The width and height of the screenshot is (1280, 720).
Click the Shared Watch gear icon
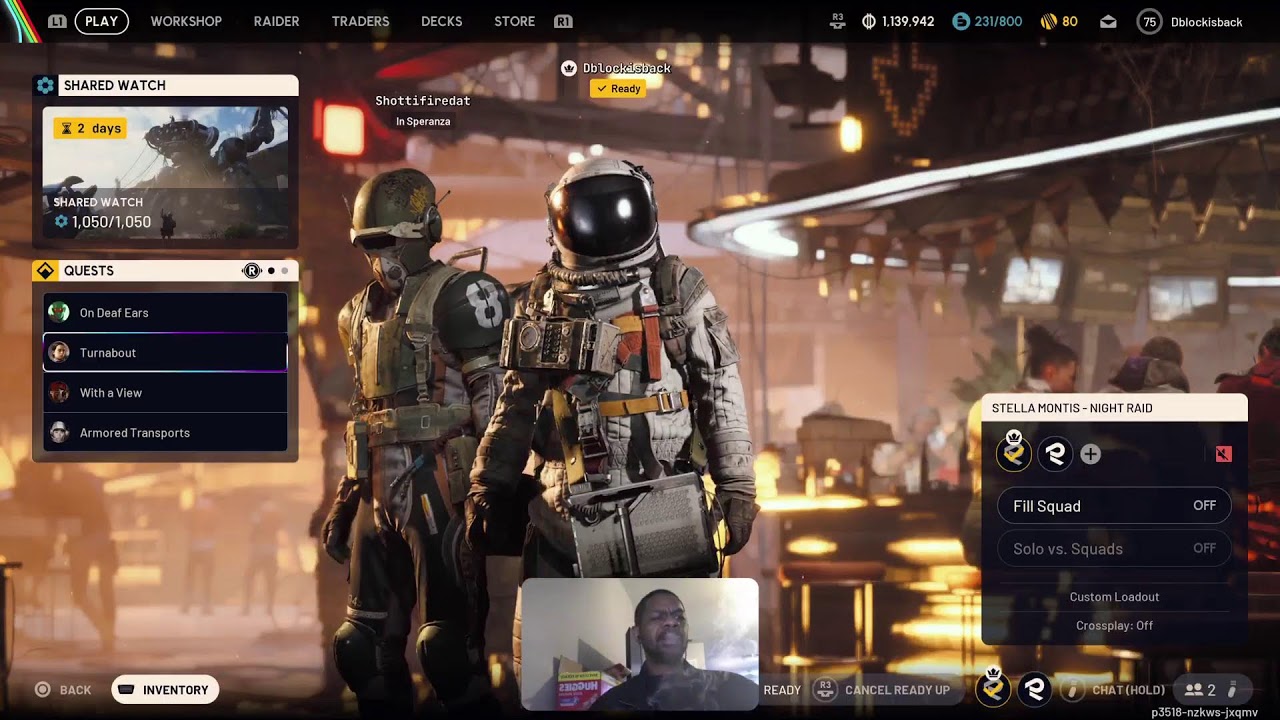[x=45, y=86]
